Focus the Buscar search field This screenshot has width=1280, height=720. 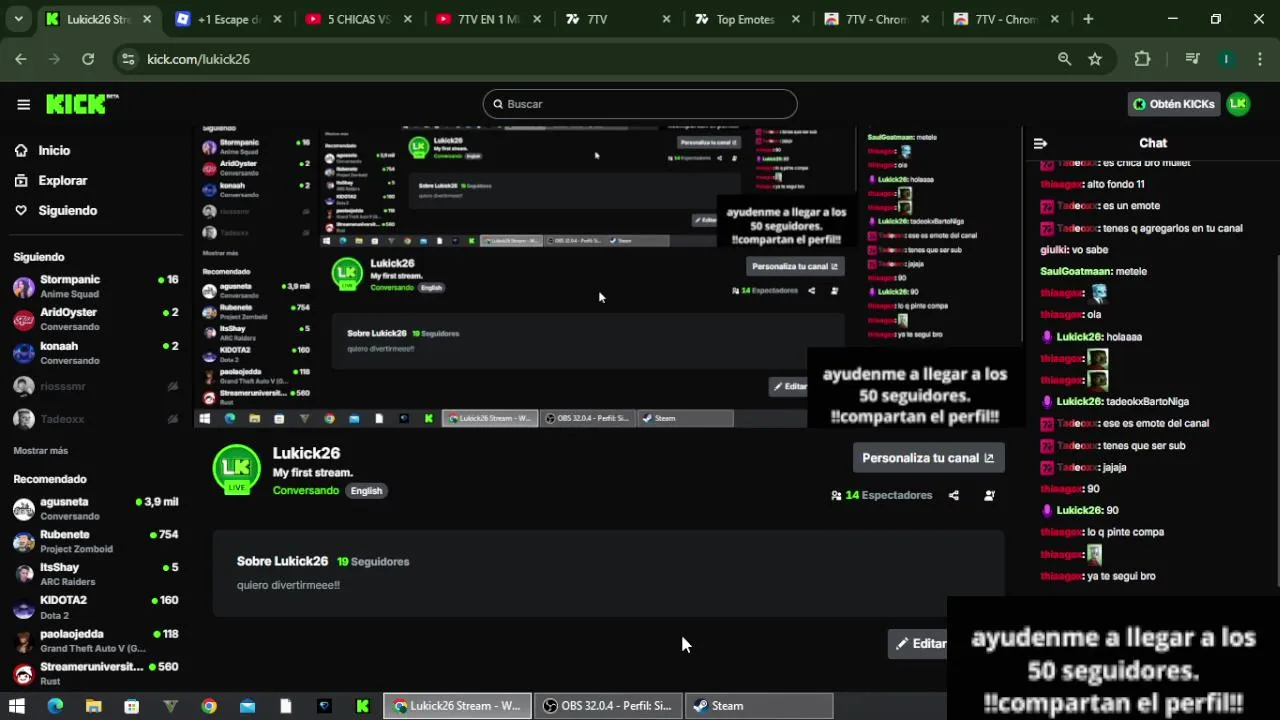(640, 104)
